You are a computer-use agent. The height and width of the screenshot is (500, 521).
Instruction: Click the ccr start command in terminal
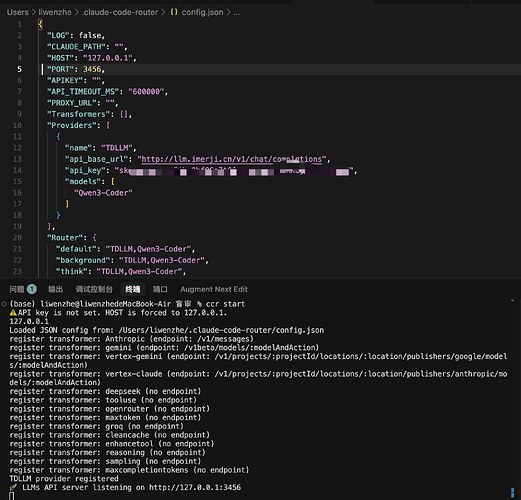point(225,304)
